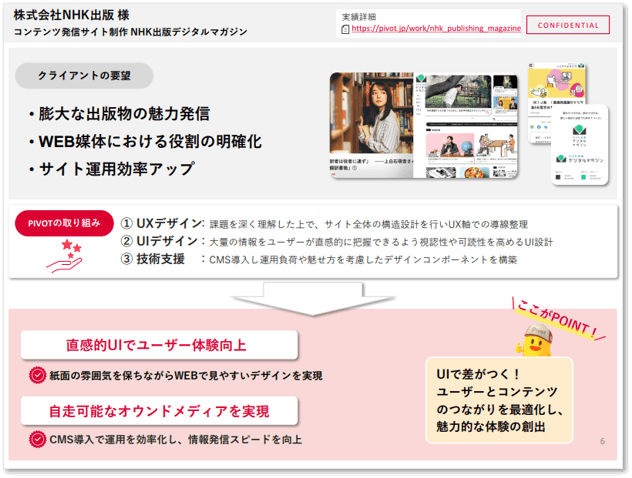Open the desktop site screenshot with woman in library
Image resolution: width=632 pixels, height=478 pixels.
point(424,125)
